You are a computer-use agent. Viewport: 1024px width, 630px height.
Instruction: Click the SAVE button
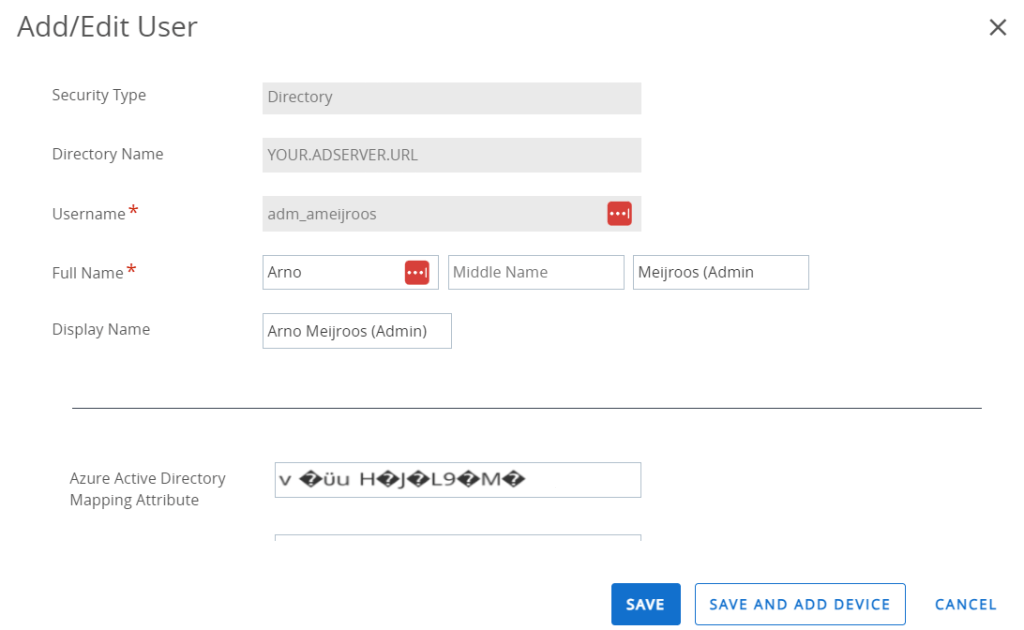(x=645, y=604)
